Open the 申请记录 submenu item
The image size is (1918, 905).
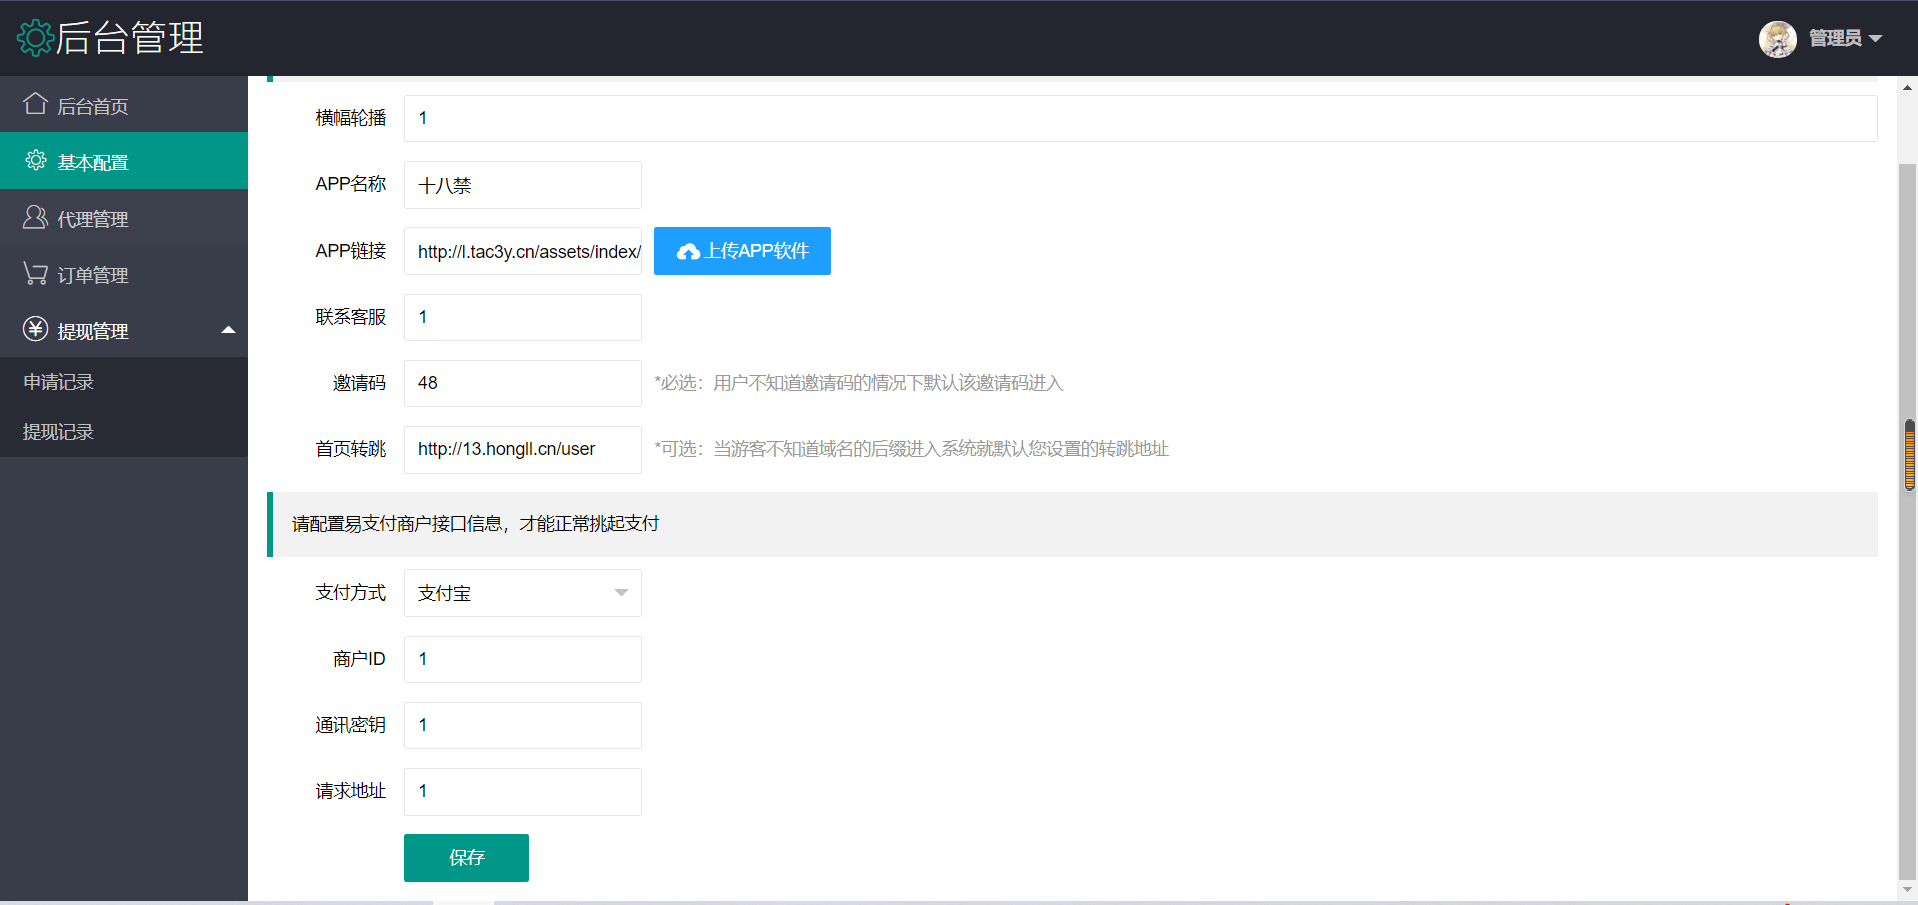point(59,382)
